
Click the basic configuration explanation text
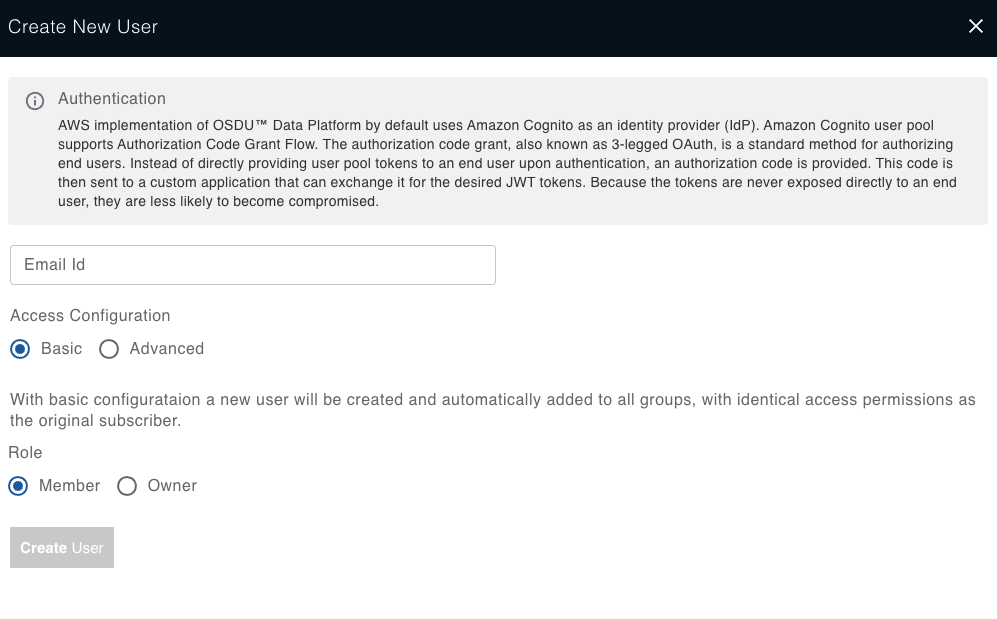click(x=493, y=410)
